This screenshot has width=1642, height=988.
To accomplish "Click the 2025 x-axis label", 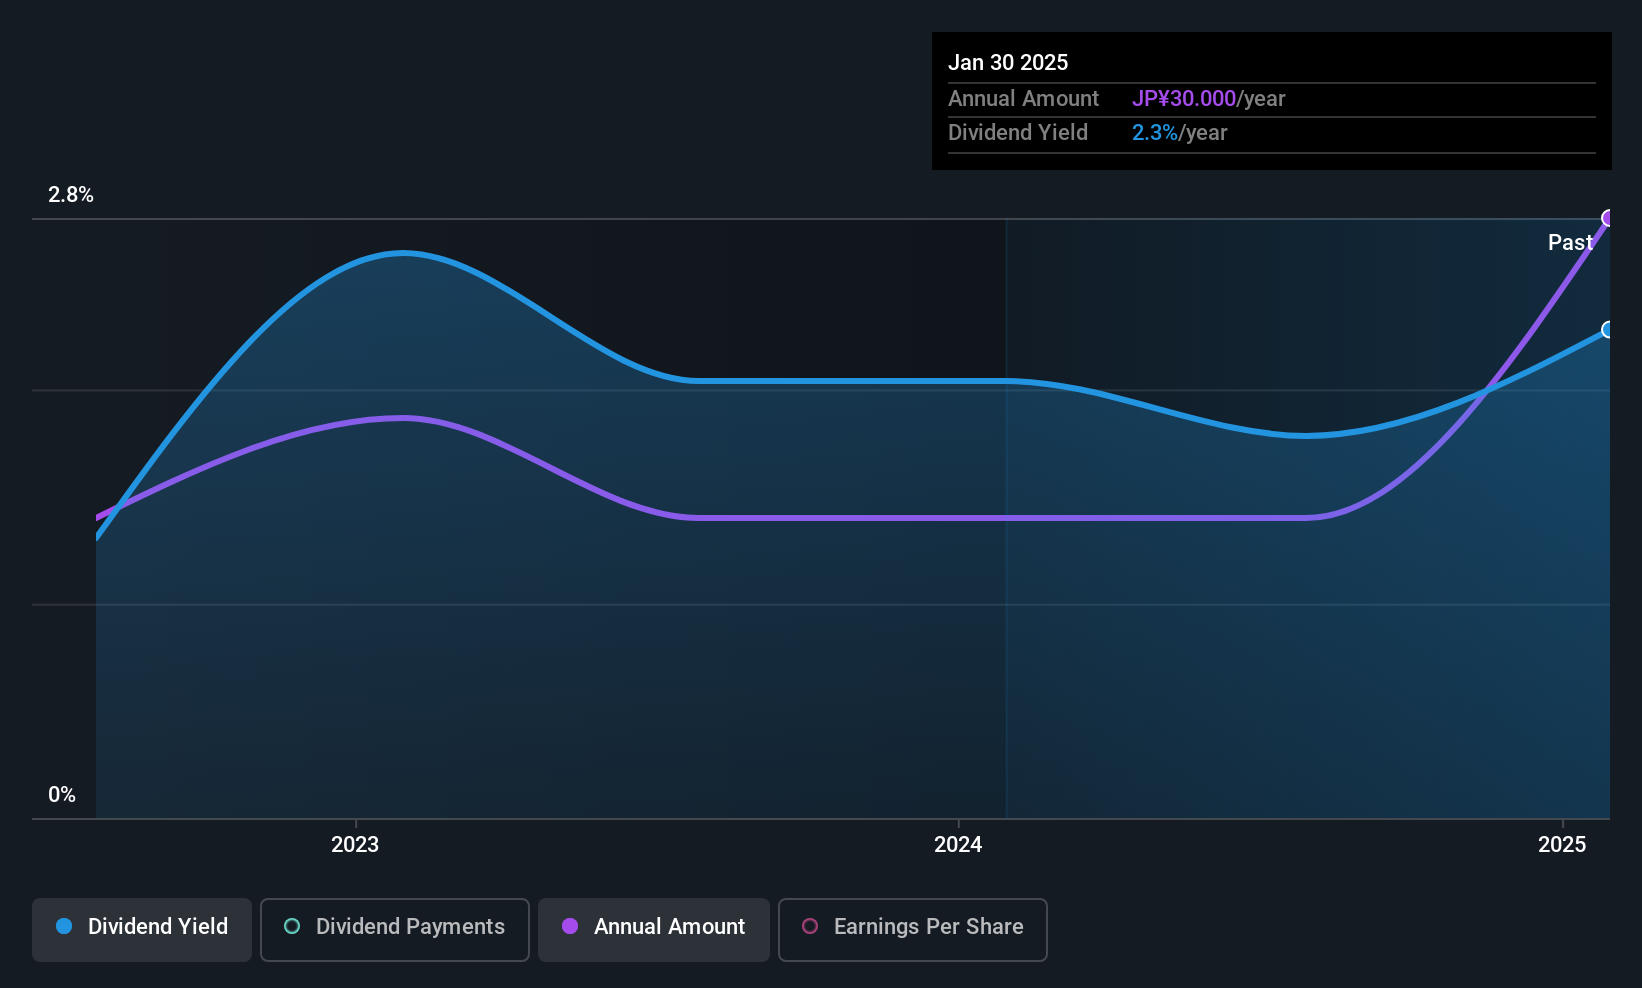I will click(1562, 845).
